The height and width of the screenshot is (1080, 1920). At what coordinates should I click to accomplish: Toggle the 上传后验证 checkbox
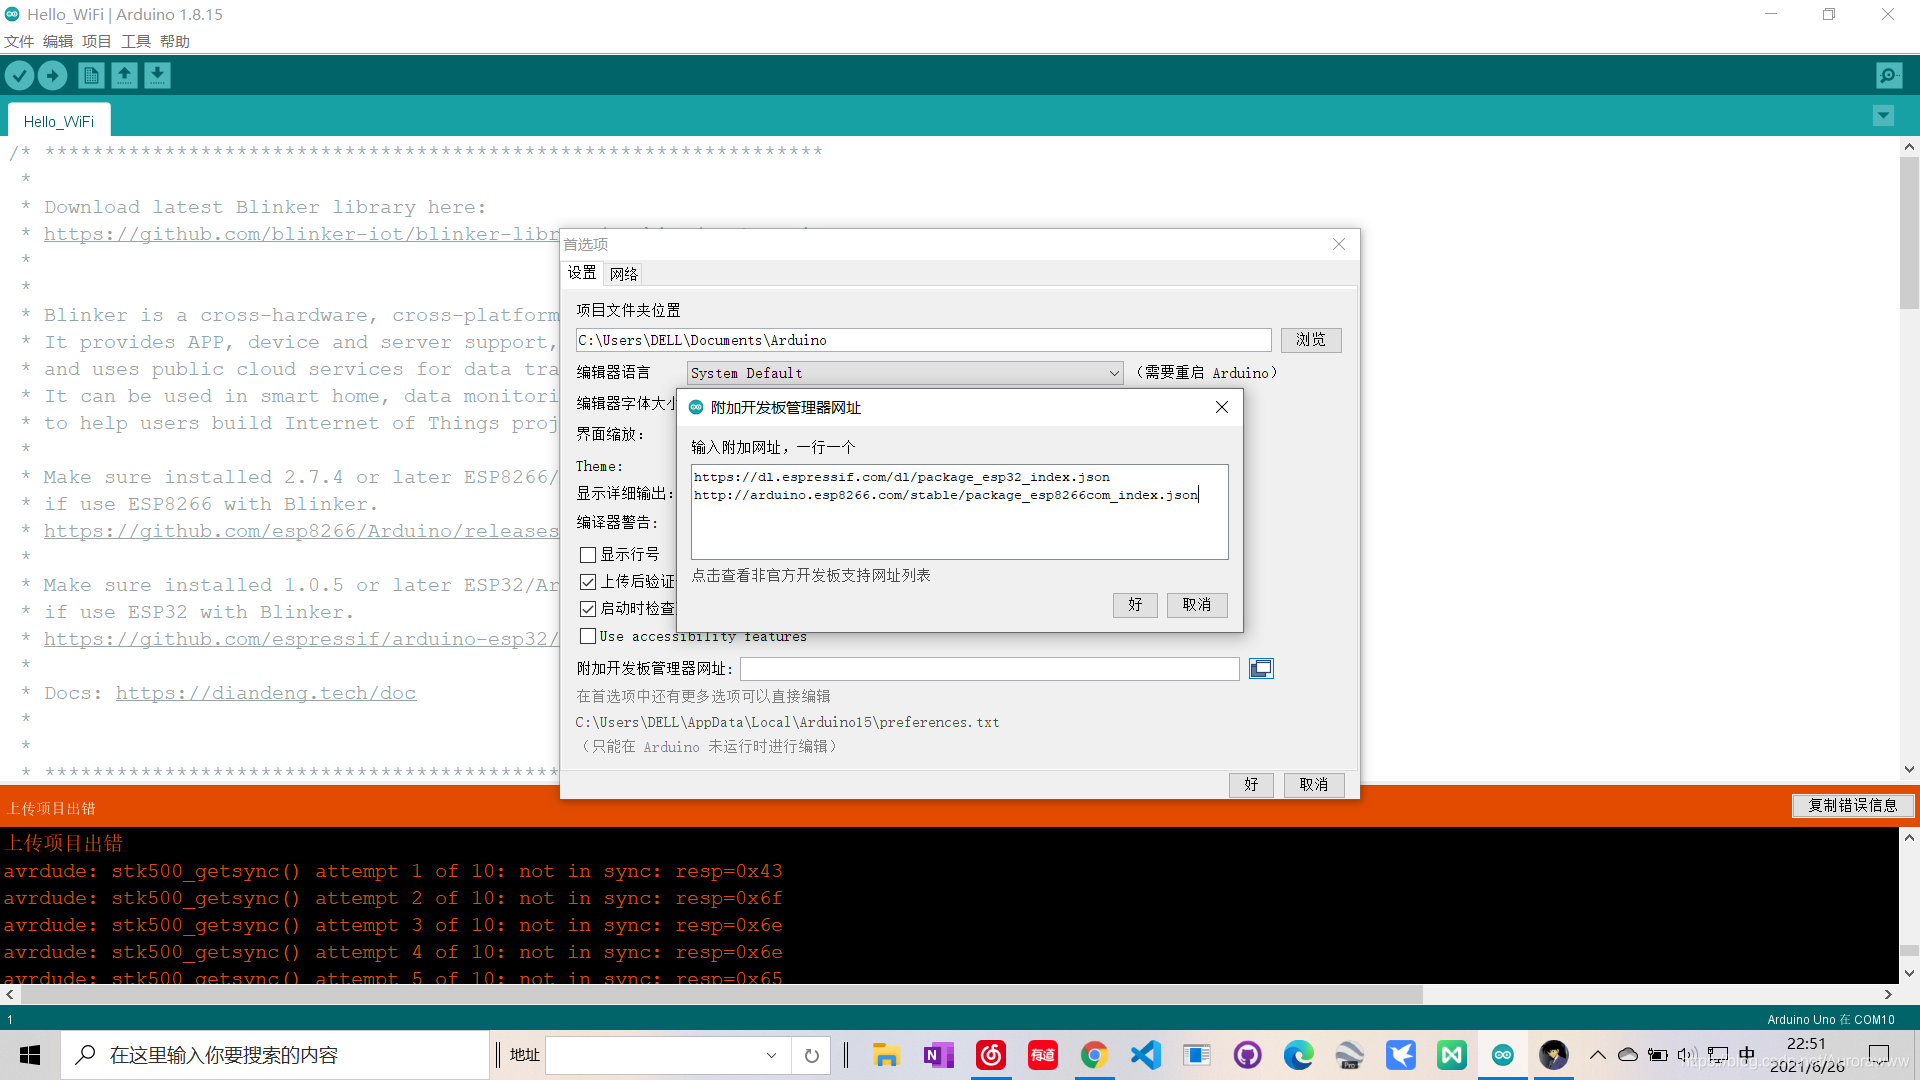pos(588,582)
